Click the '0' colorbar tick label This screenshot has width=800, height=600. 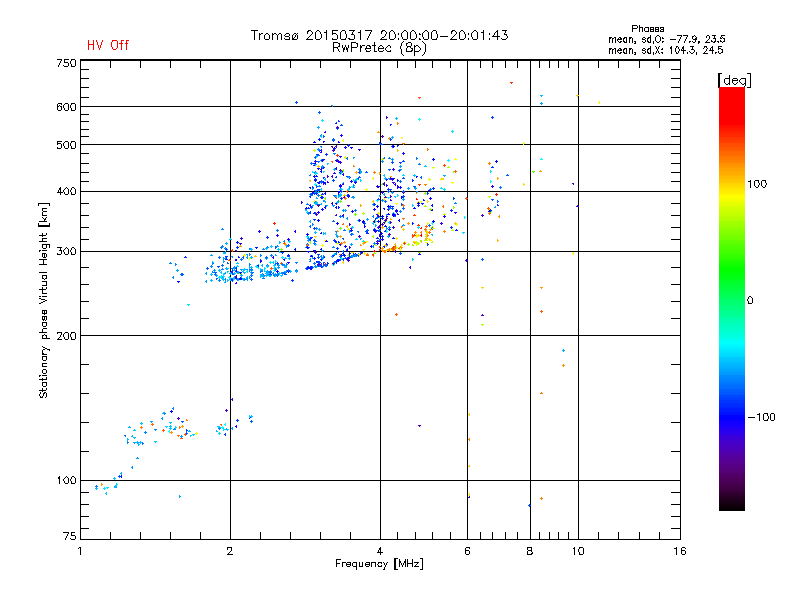click(x=750, y=301)
